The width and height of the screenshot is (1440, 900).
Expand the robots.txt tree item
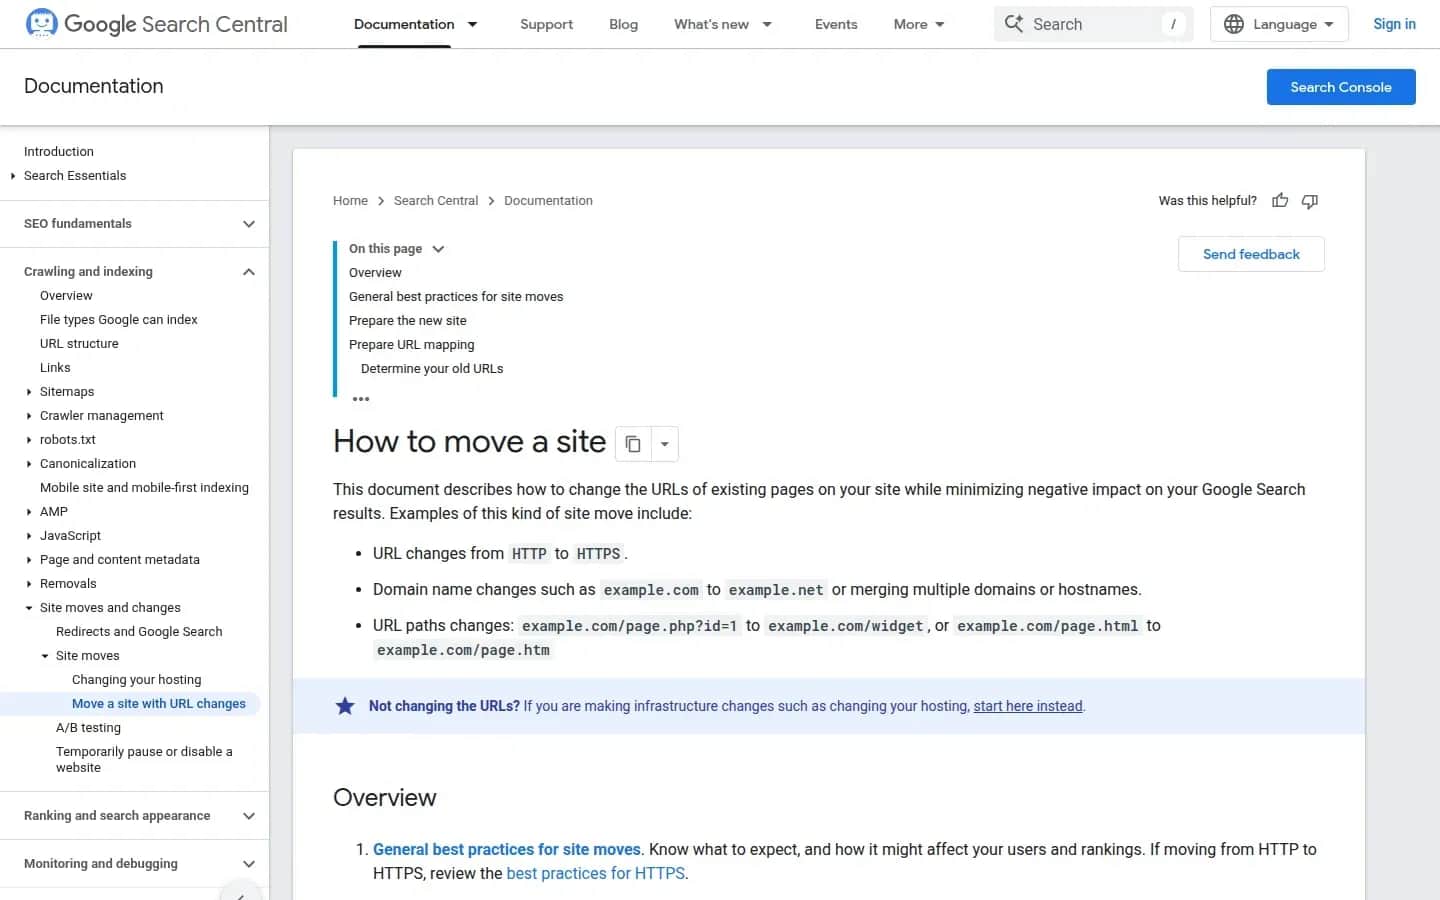(x=29, y=440)
